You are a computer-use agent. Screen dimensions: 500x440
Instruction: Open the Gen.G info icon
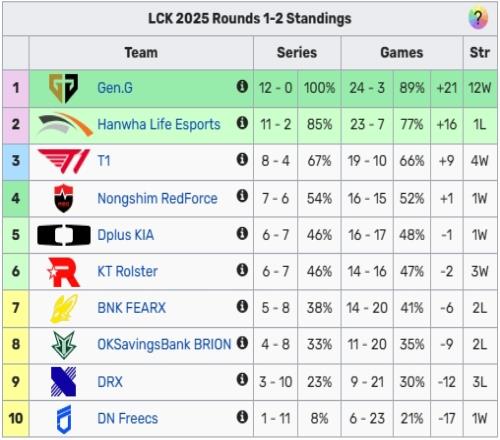click(x=242, y=86)
